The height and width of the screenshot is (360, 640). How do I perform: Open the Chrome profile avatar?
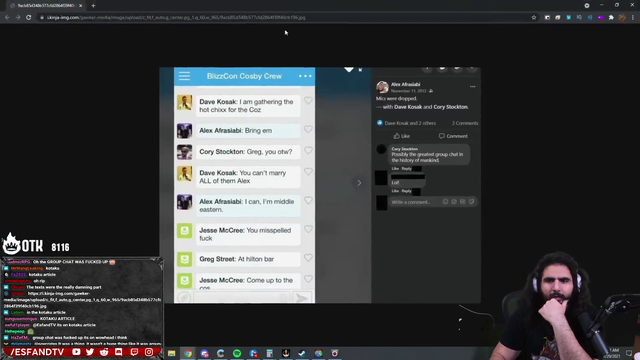pos(622,18)
